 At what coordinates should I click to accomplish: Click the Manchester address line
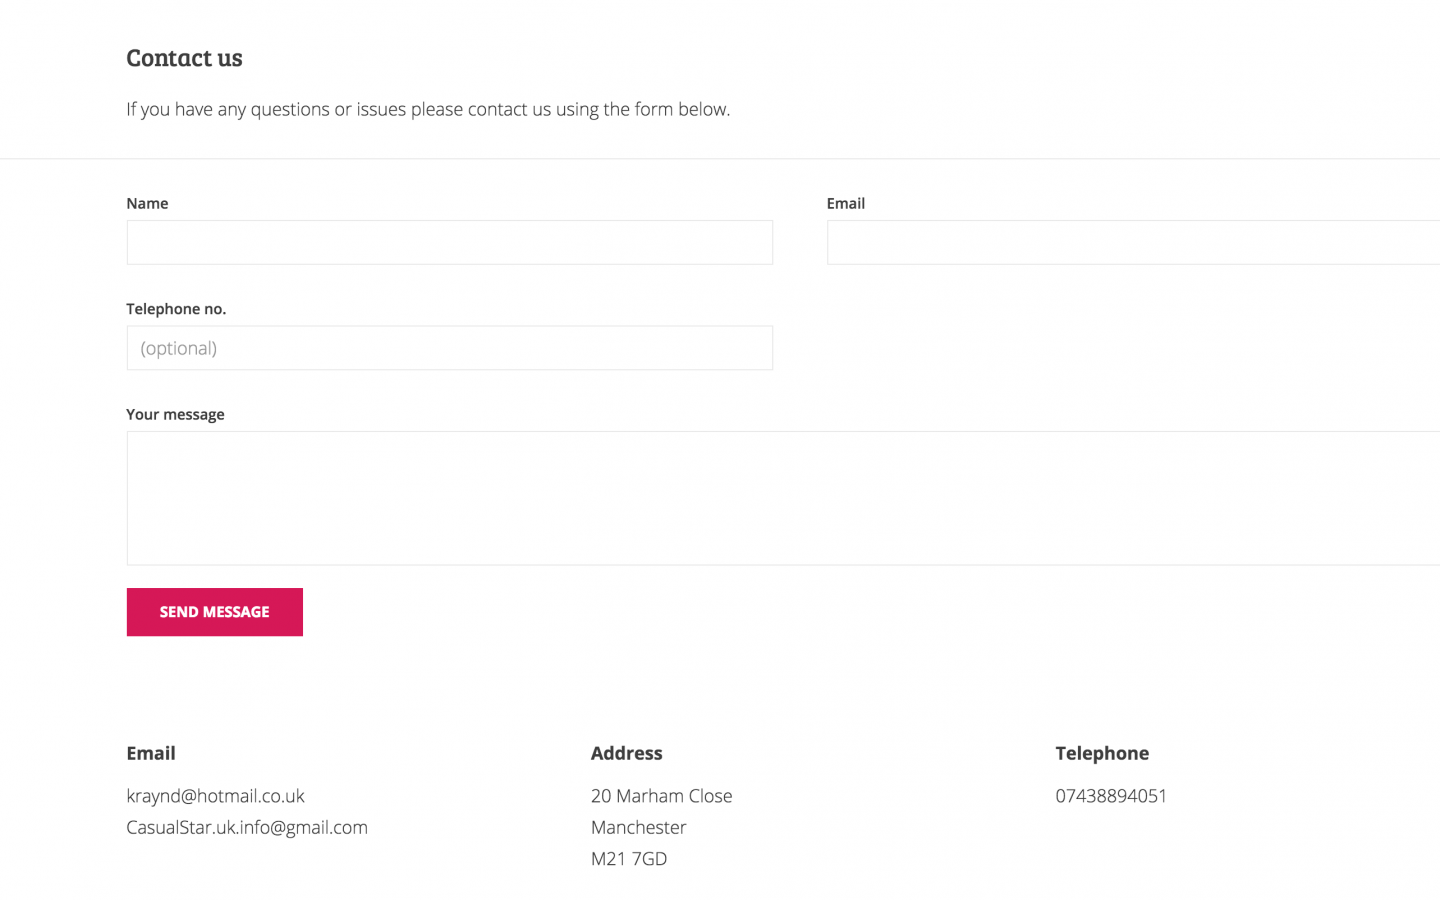pyautogui.click(x=638, y=827)
